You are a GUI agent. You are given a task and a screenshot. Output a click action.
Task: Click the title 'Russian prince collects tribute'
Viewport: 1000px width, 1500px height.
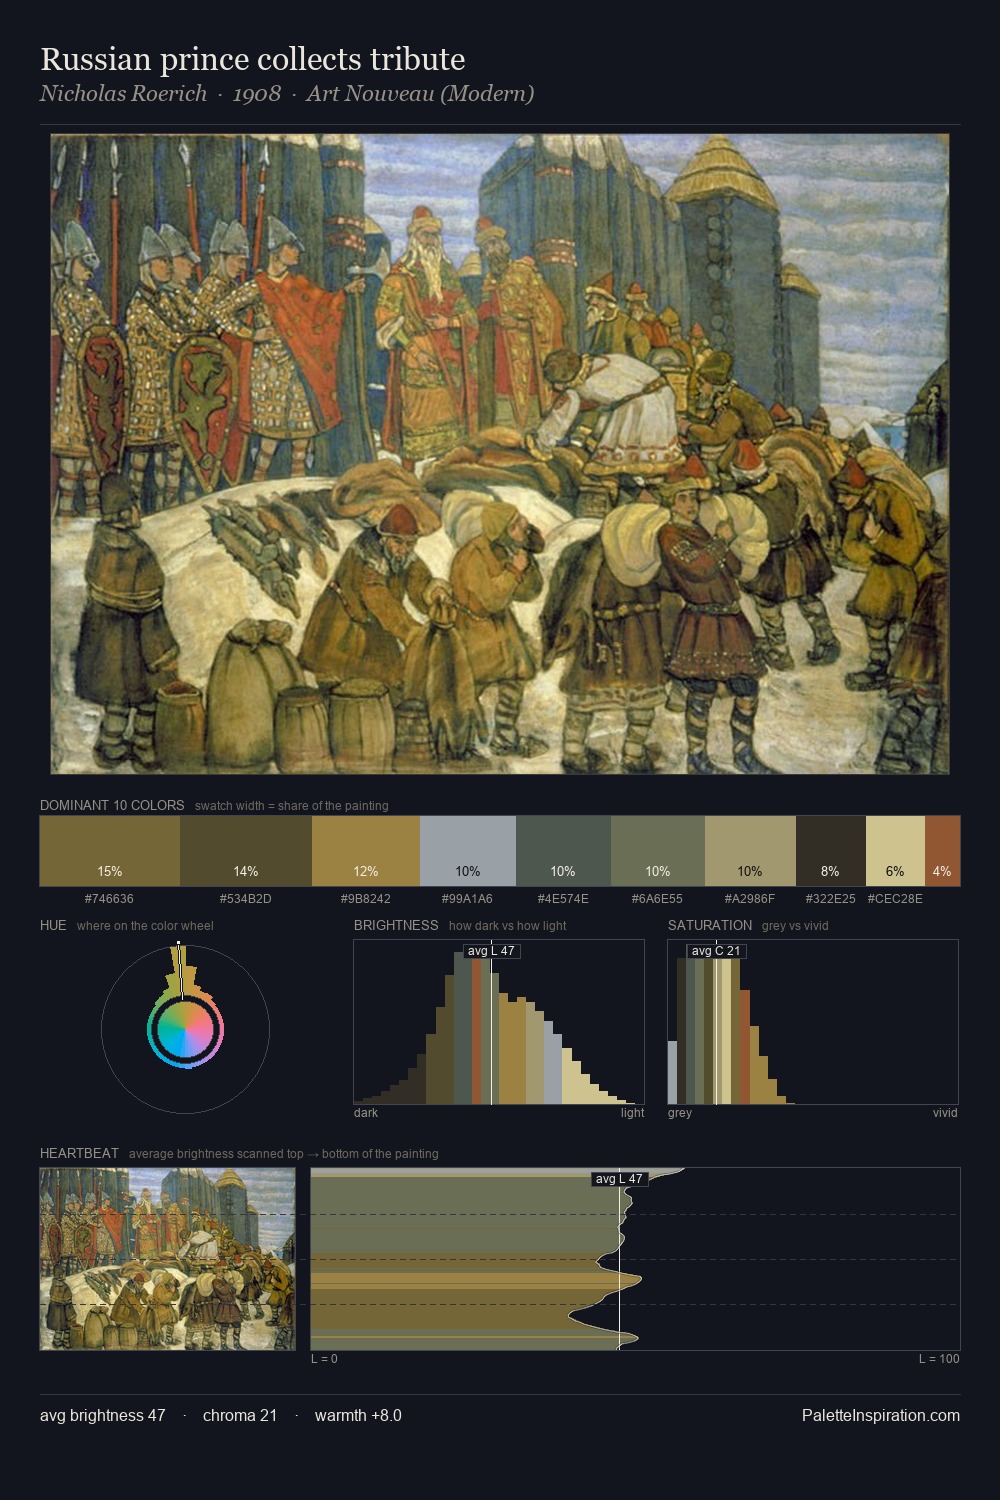(253, 59)
